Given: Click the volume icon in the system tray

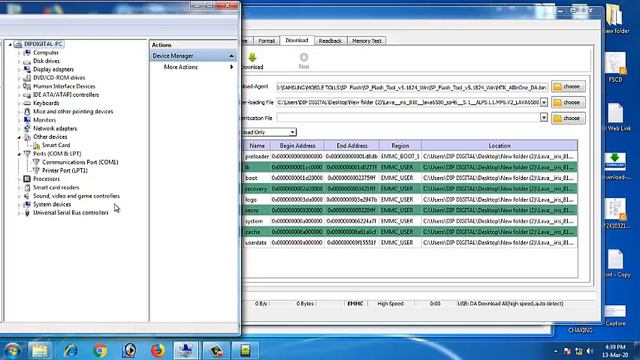Looking at the screenshot, I should (x=590, y=351).
